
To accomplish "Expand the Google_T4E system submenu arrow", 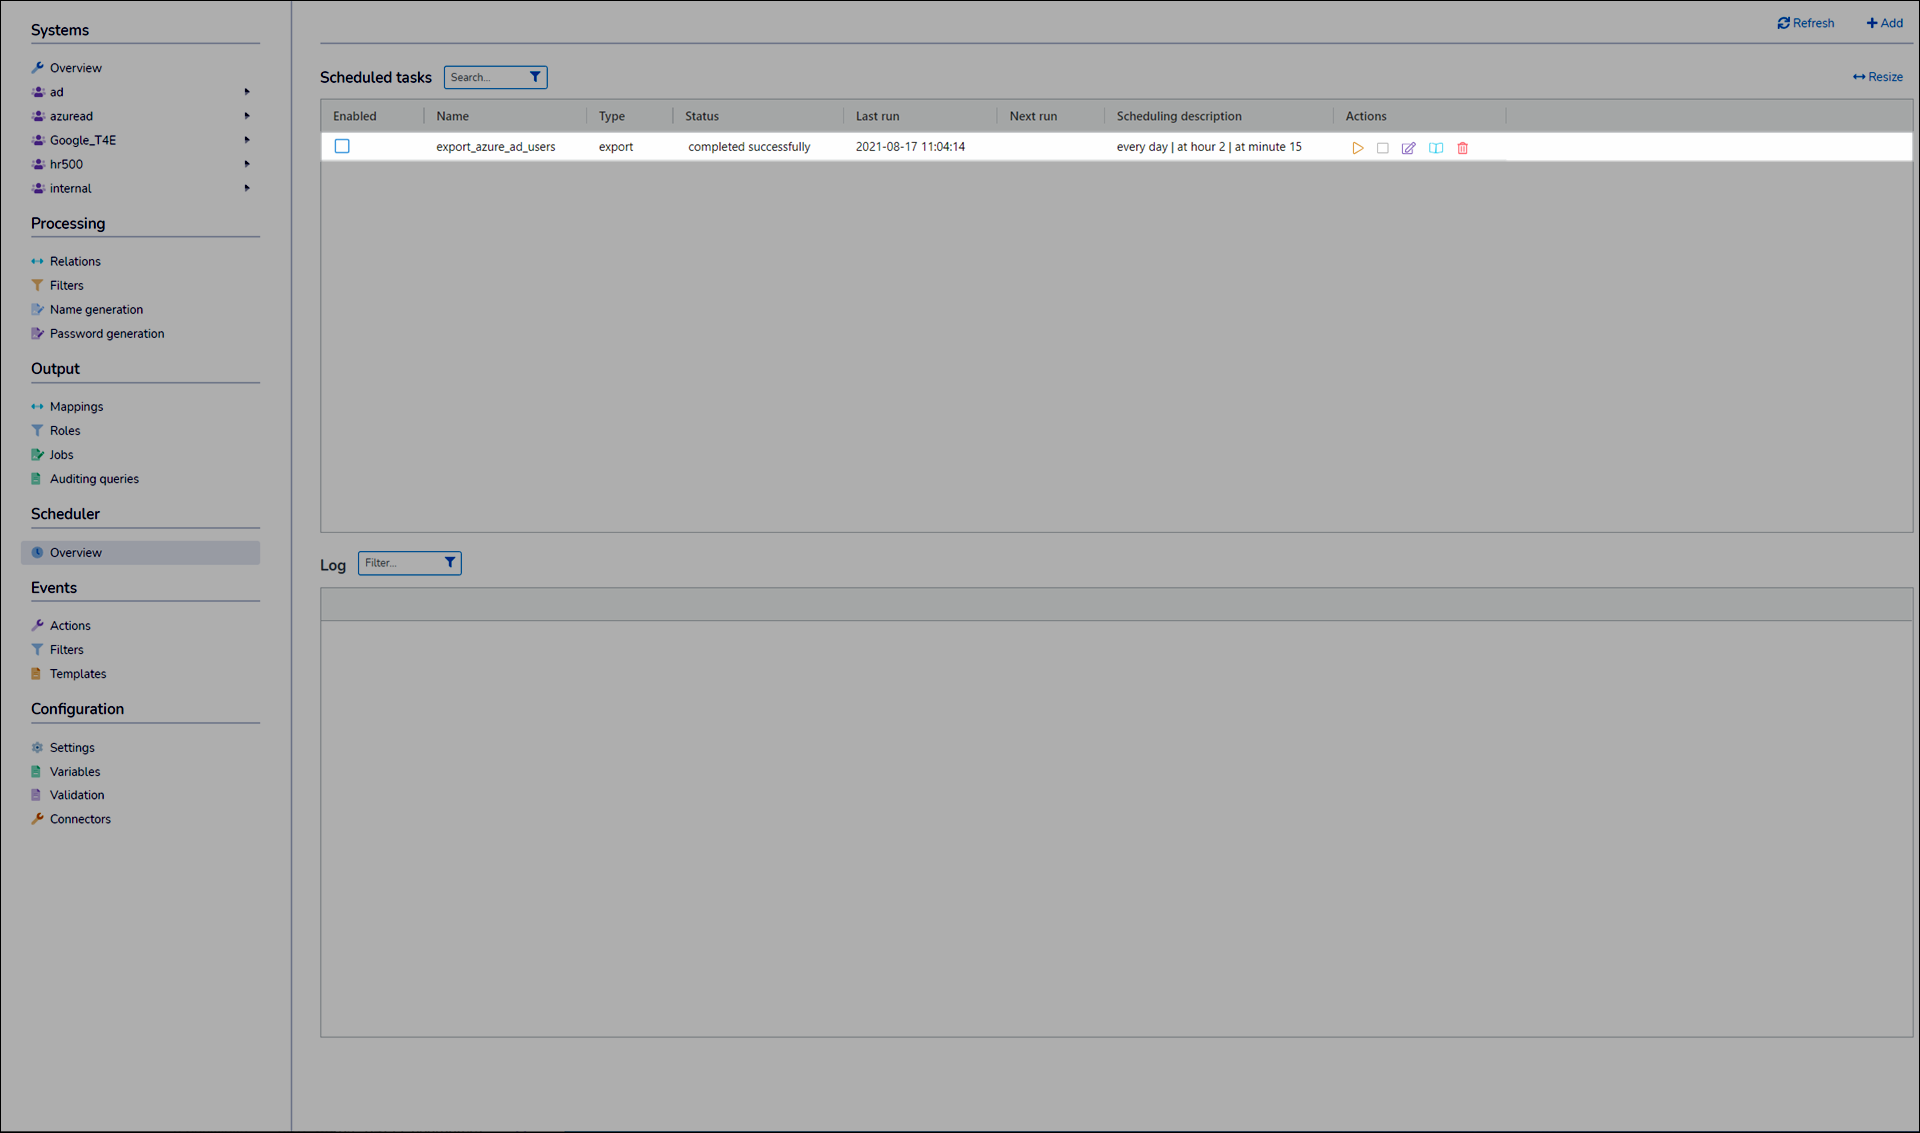I will 247,140.
